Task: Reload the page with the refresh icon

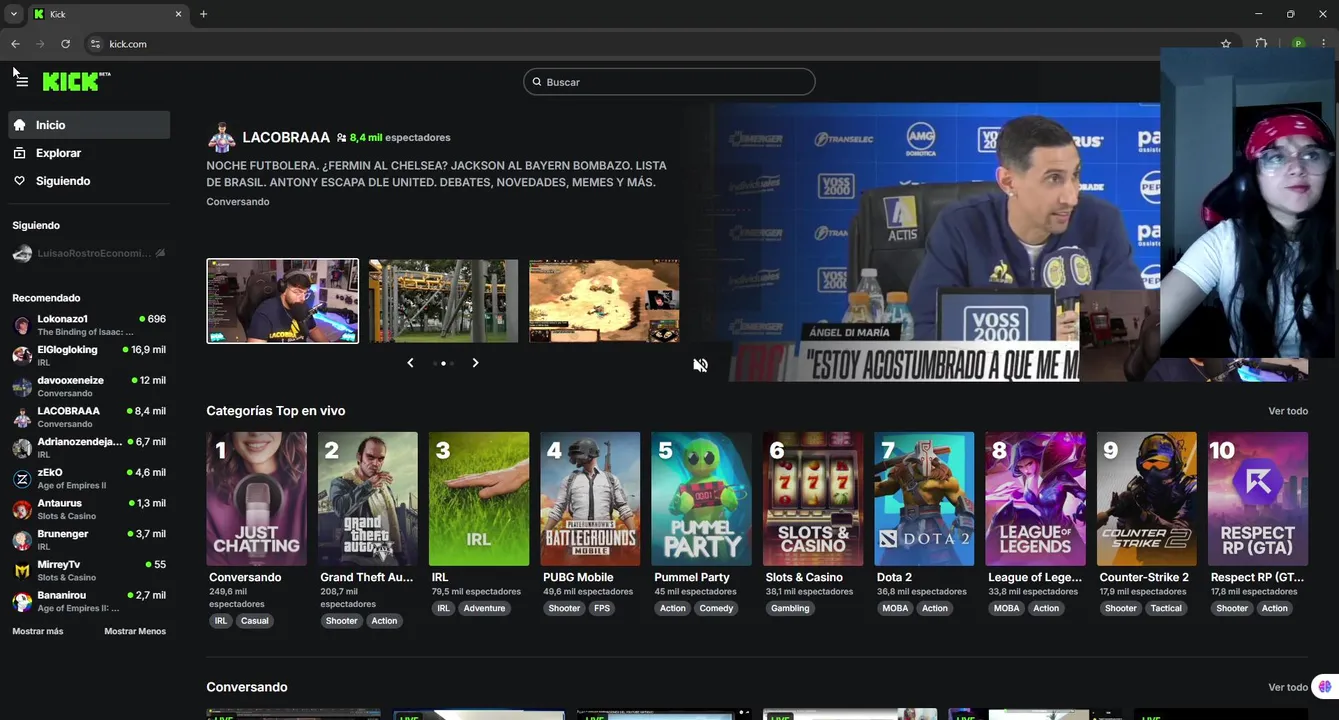Action: pos(65,44)
